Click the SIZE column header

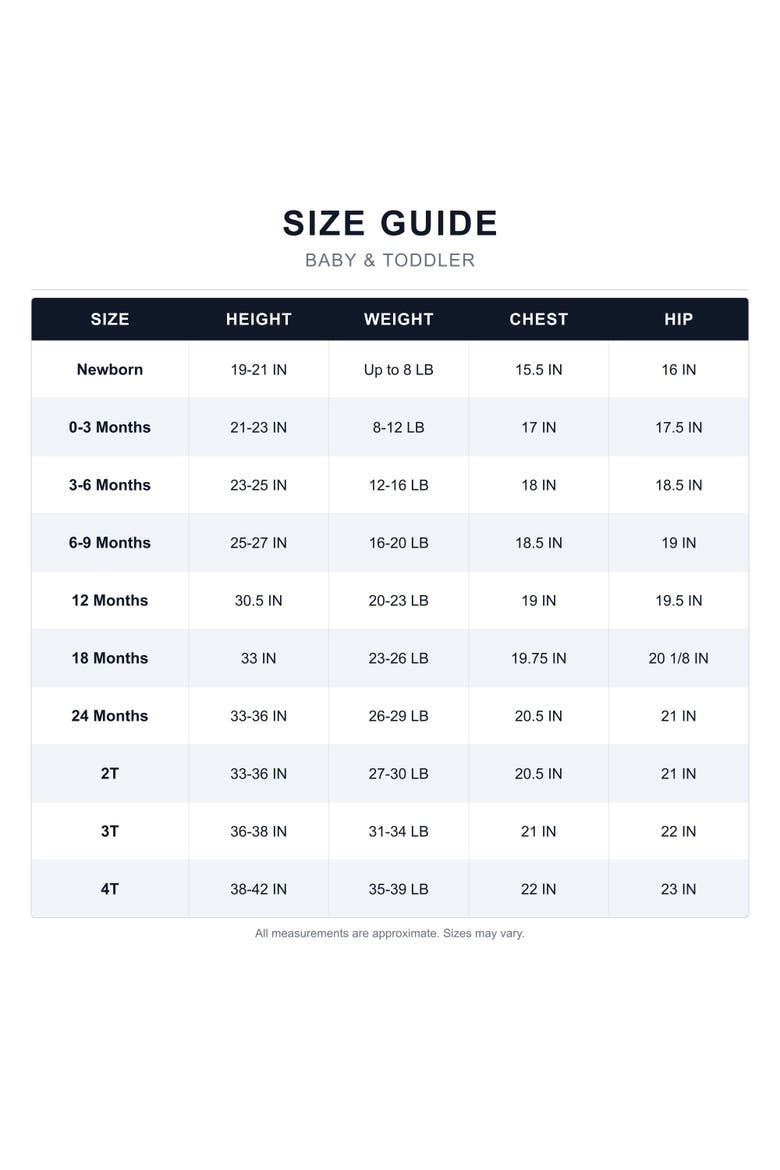(x=110, y=319)
